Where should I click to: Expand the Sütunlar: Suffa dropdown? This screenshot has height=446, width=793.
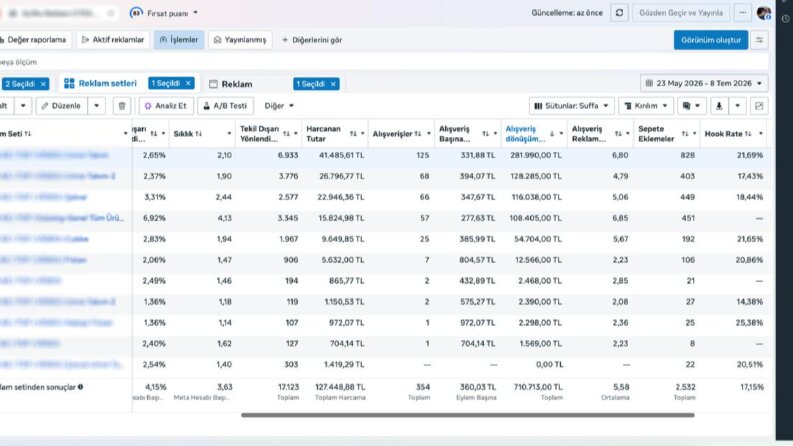571,106
